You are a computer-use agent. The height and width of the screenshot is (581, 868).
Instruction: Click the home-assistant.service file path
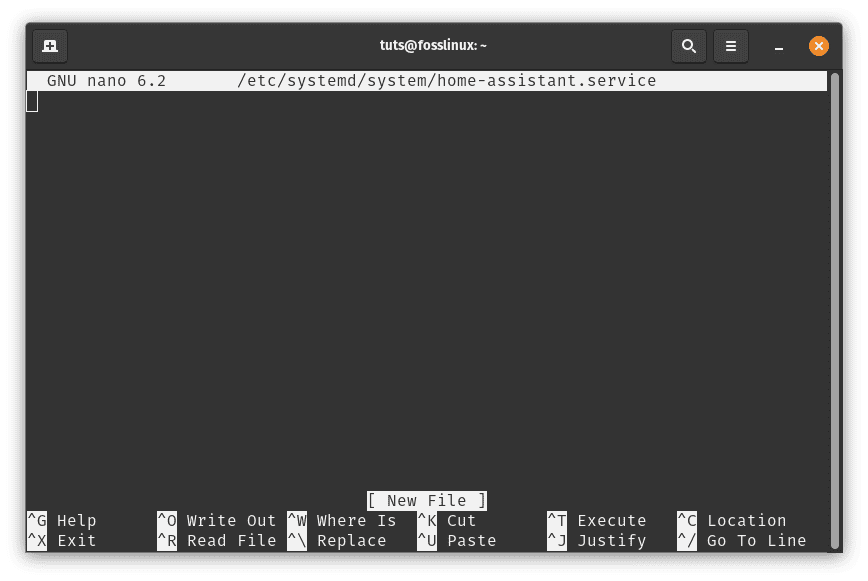(446, 81)
